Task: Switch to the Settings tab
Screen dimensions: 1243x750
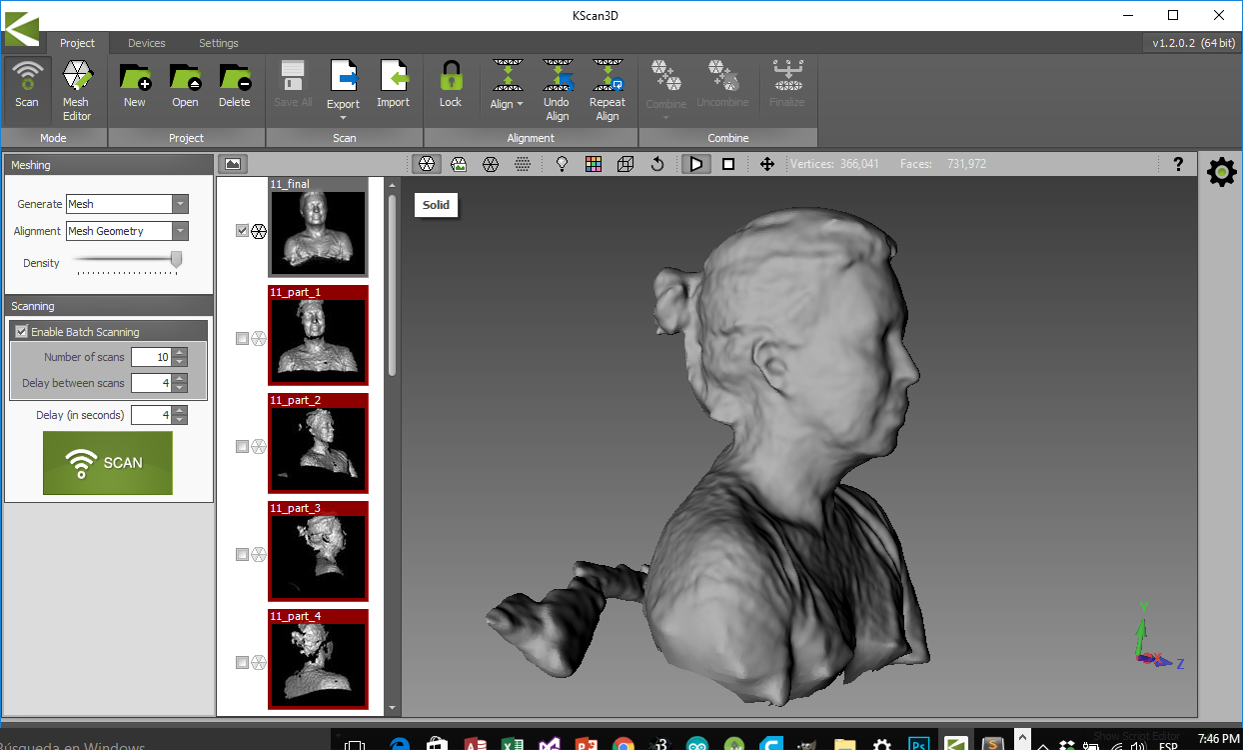Action: pyautogui.click(x=218, y=43)
